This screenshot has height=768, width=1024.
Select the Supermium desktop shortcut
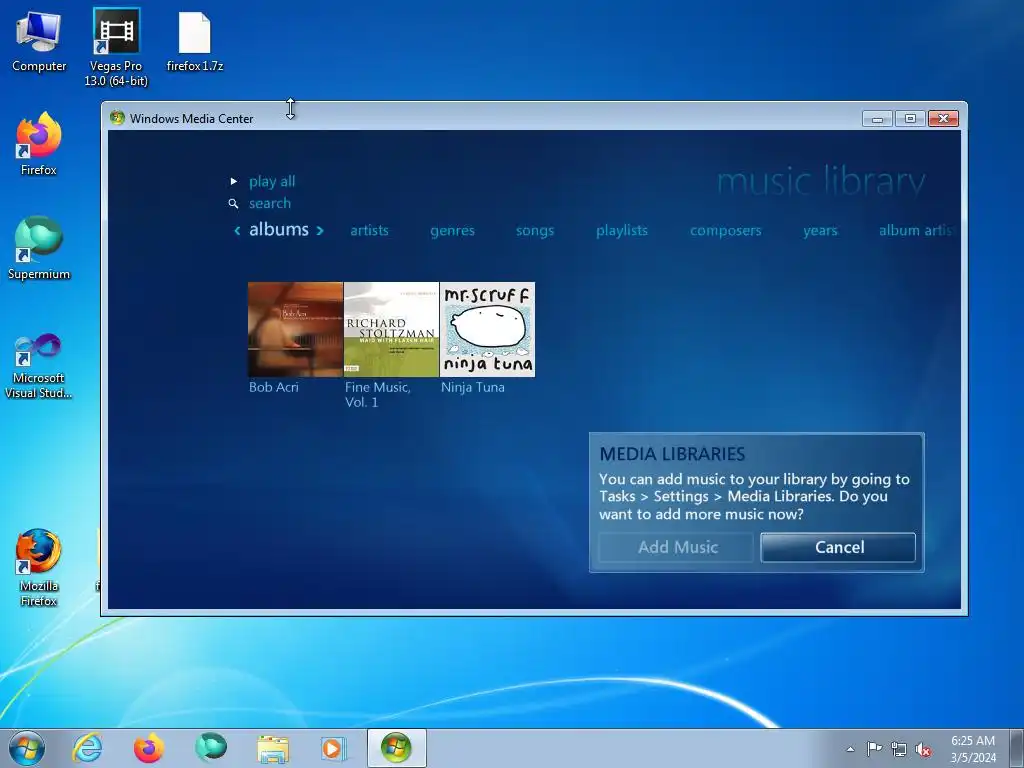[39, 248]
